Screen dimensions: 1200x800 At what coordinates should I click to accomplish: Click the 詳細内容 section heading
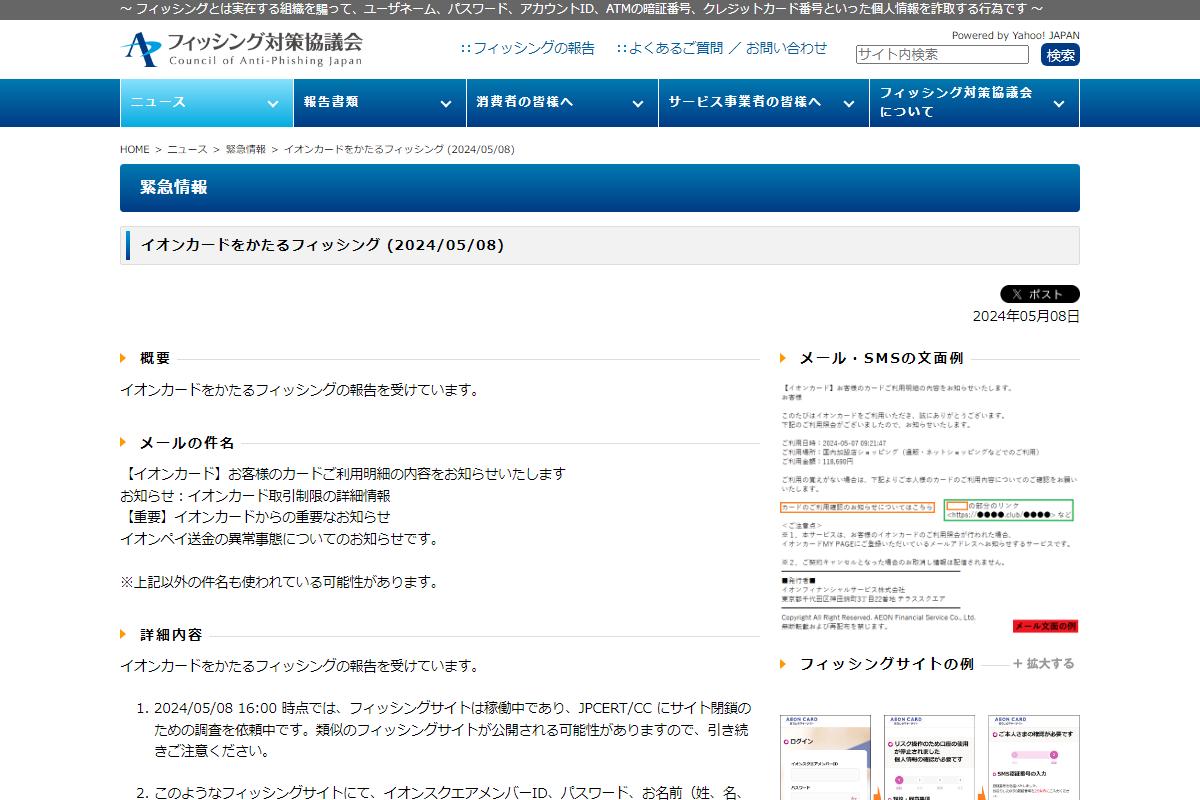(x=171, y=635)
